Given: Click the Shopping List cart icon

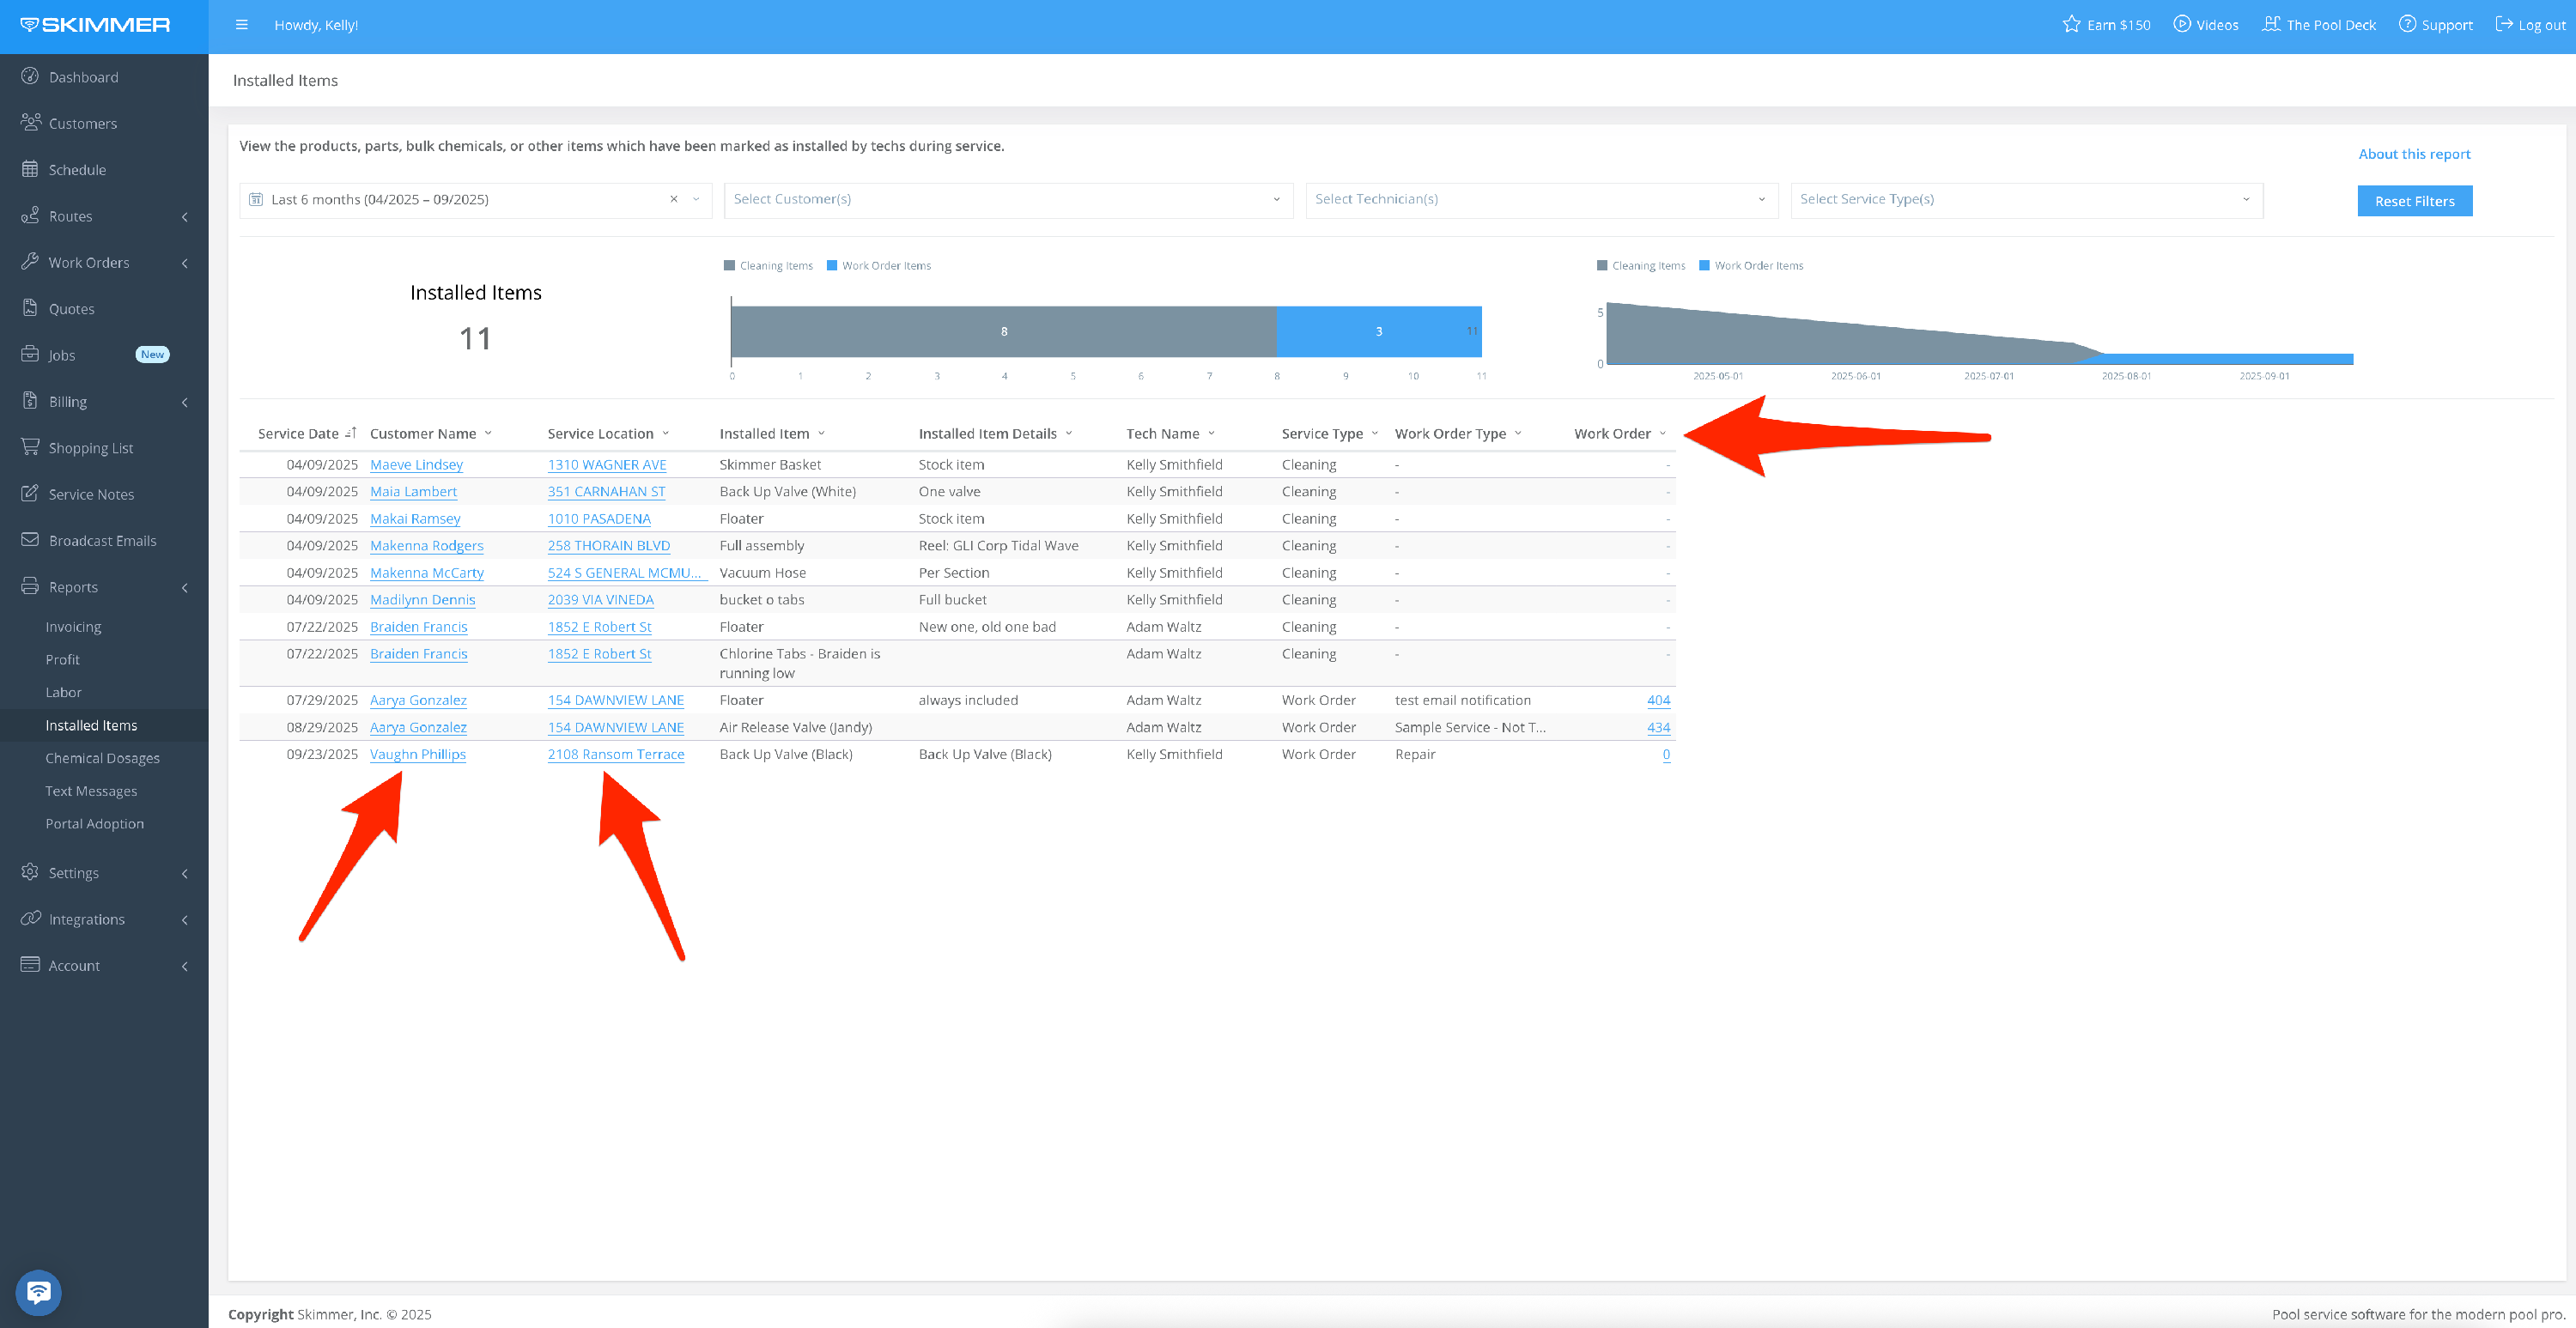Looking at the screenshot, I should pyautogui.click(x=30, y=447).
